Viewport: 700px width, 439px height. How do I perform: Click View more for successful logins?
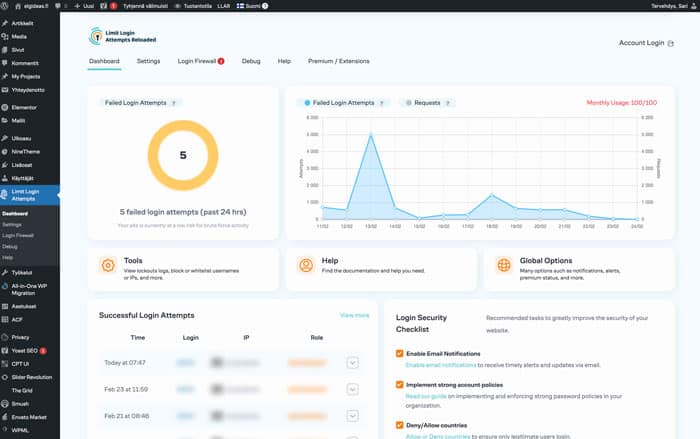pyautogui.click(x=354, y=315)
